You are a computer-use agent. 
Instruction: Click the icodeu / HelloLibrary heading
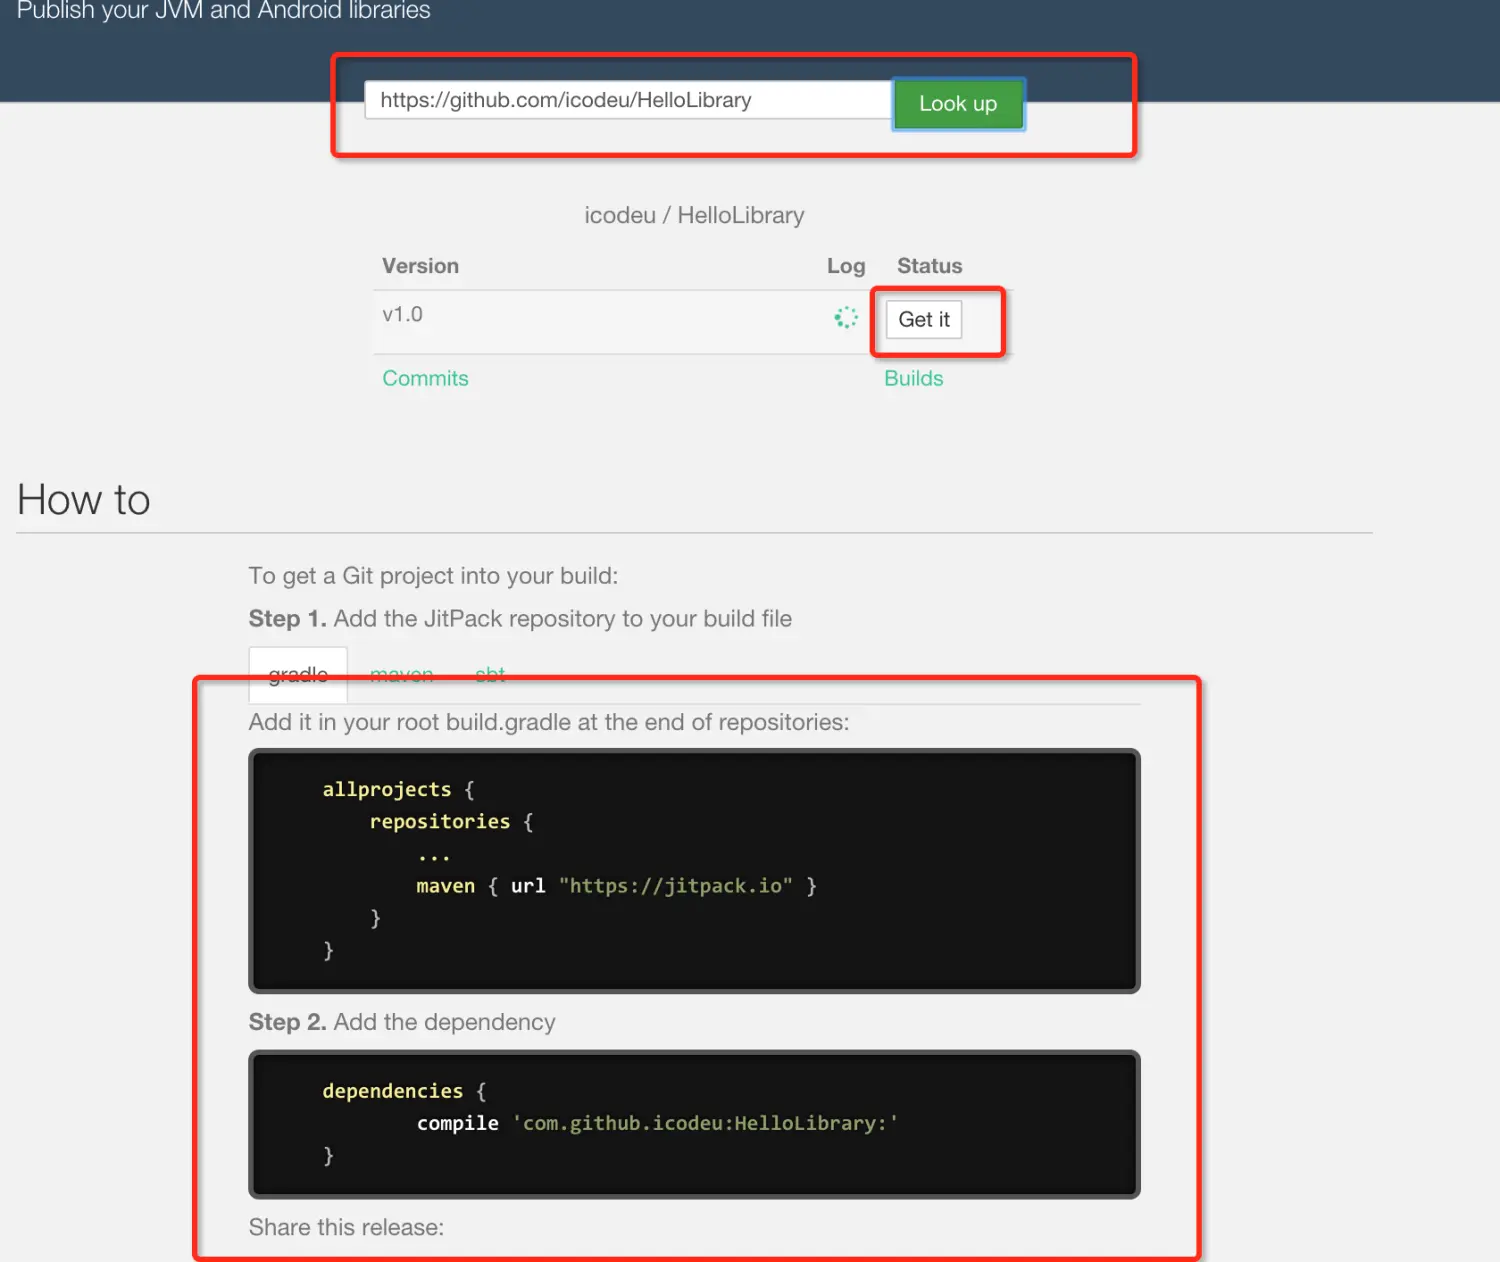[x=694, y=216]
